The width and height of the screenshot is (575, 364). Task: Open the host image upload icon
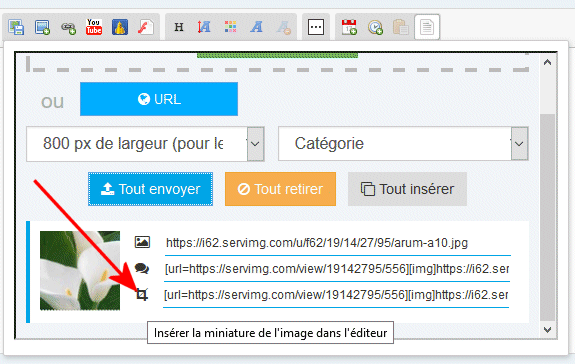pos(17,27)
